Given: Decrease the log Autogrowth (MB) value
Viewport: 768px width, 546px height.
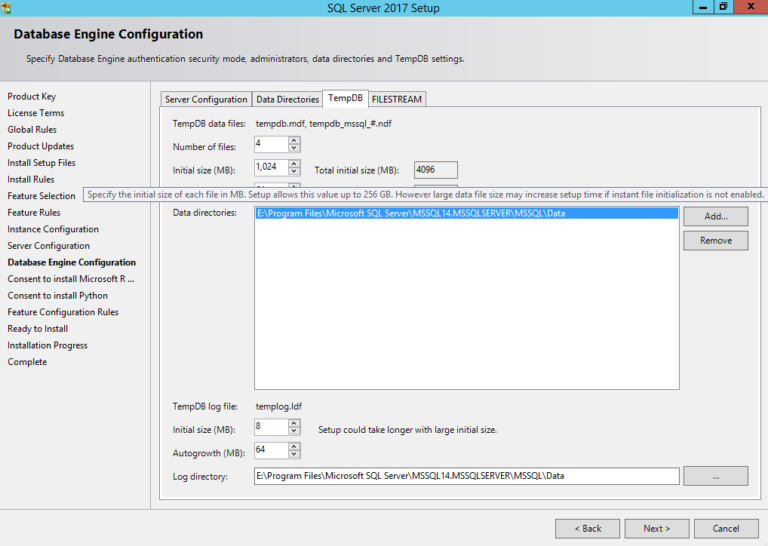Looking at the screenshot, I should pos(294,454).
